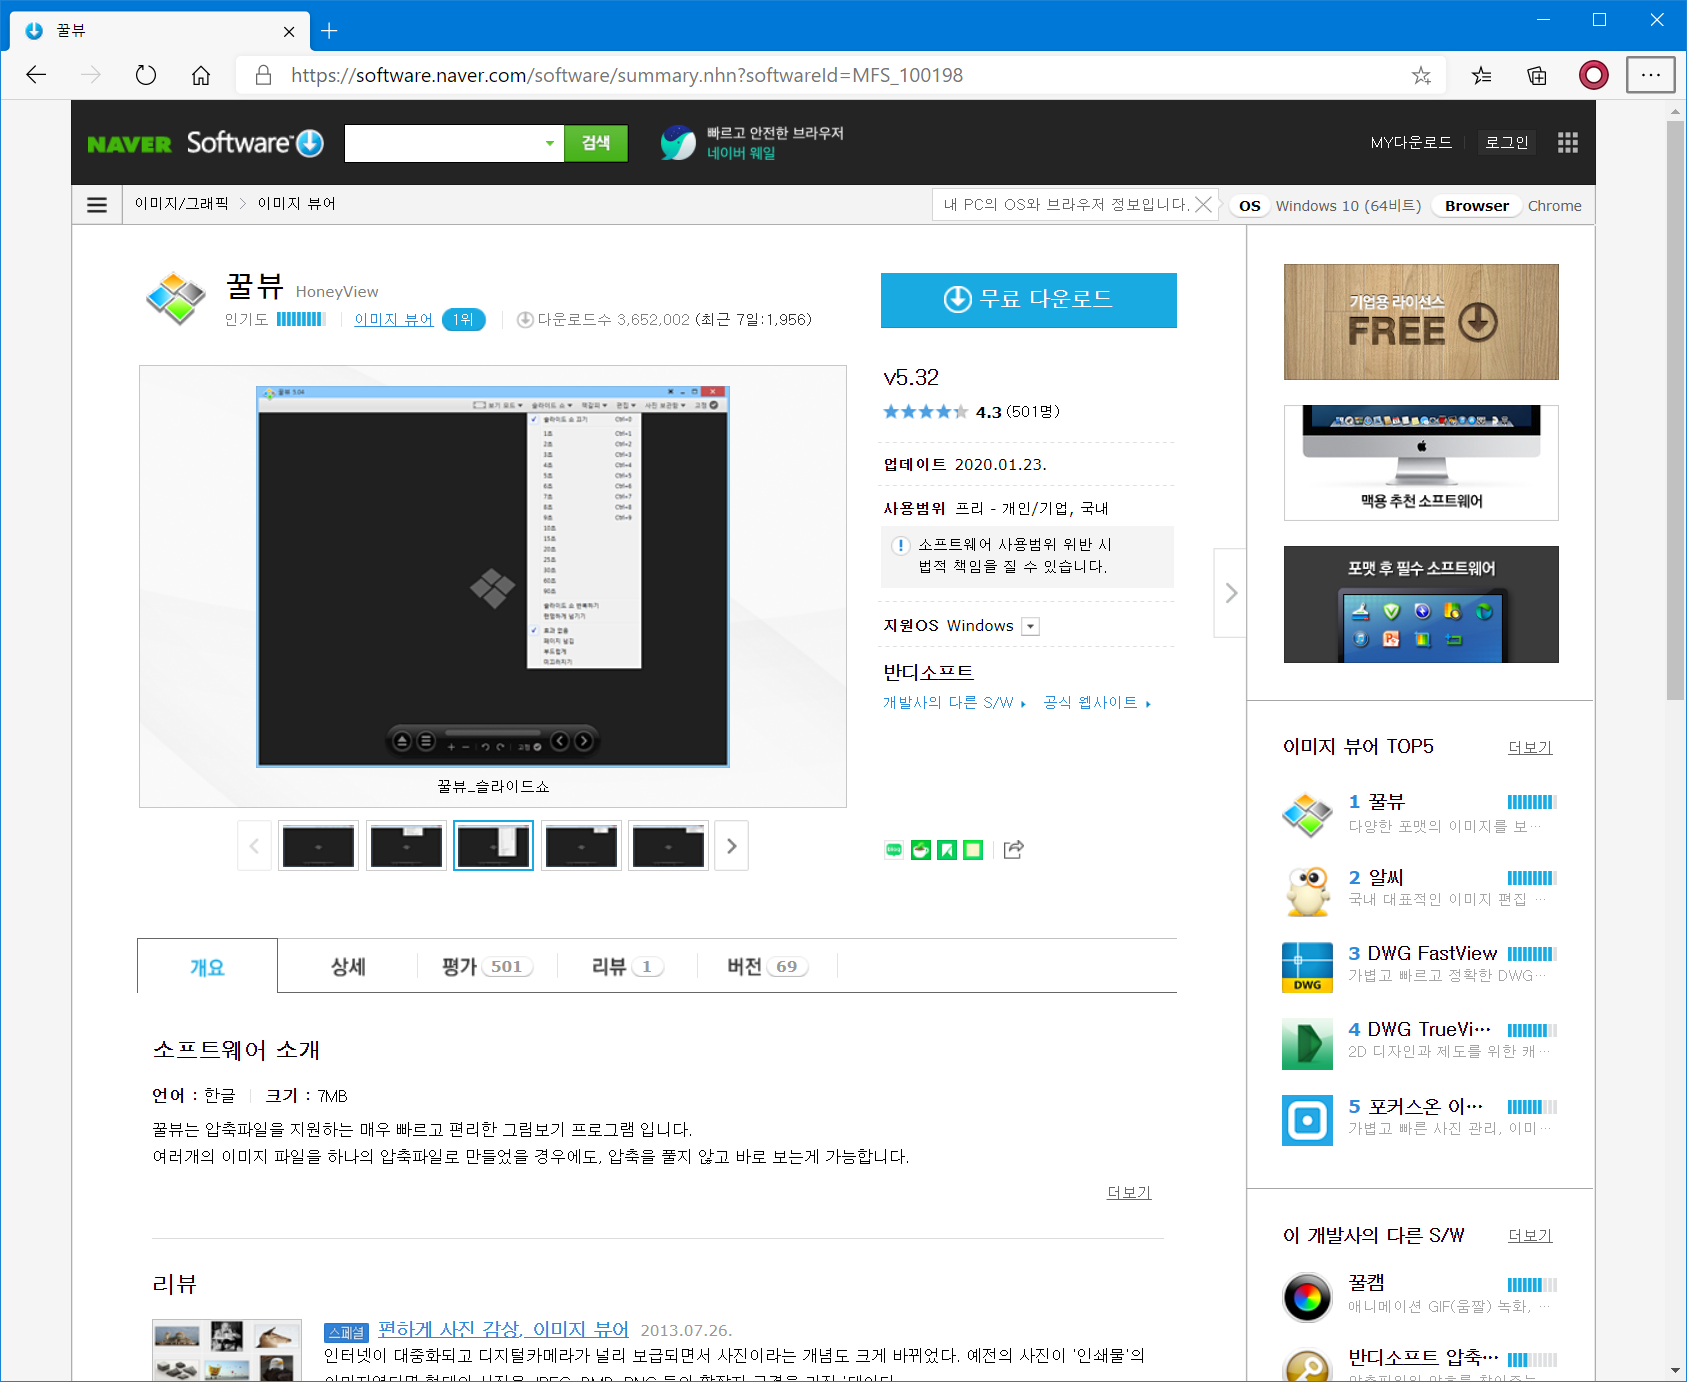Open 공식 웹사이트 link
The width and height of the screenshot is (1687, 1382).
(1097, 703)
